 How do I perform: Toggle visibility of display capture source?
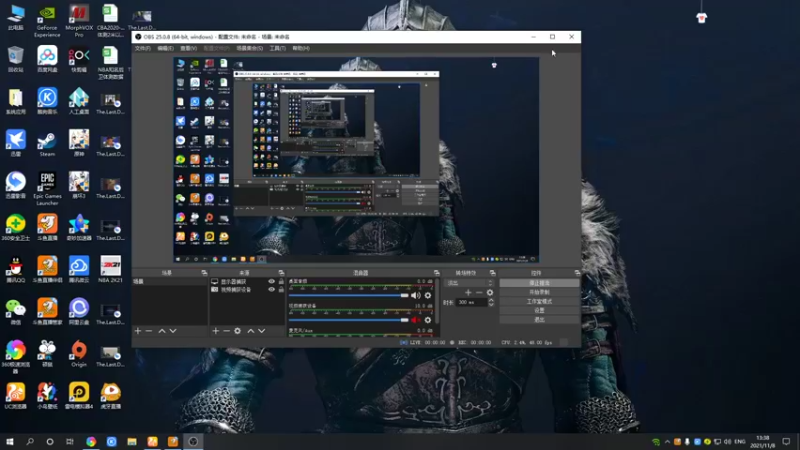pyautogui.click(x=271, y=282)
